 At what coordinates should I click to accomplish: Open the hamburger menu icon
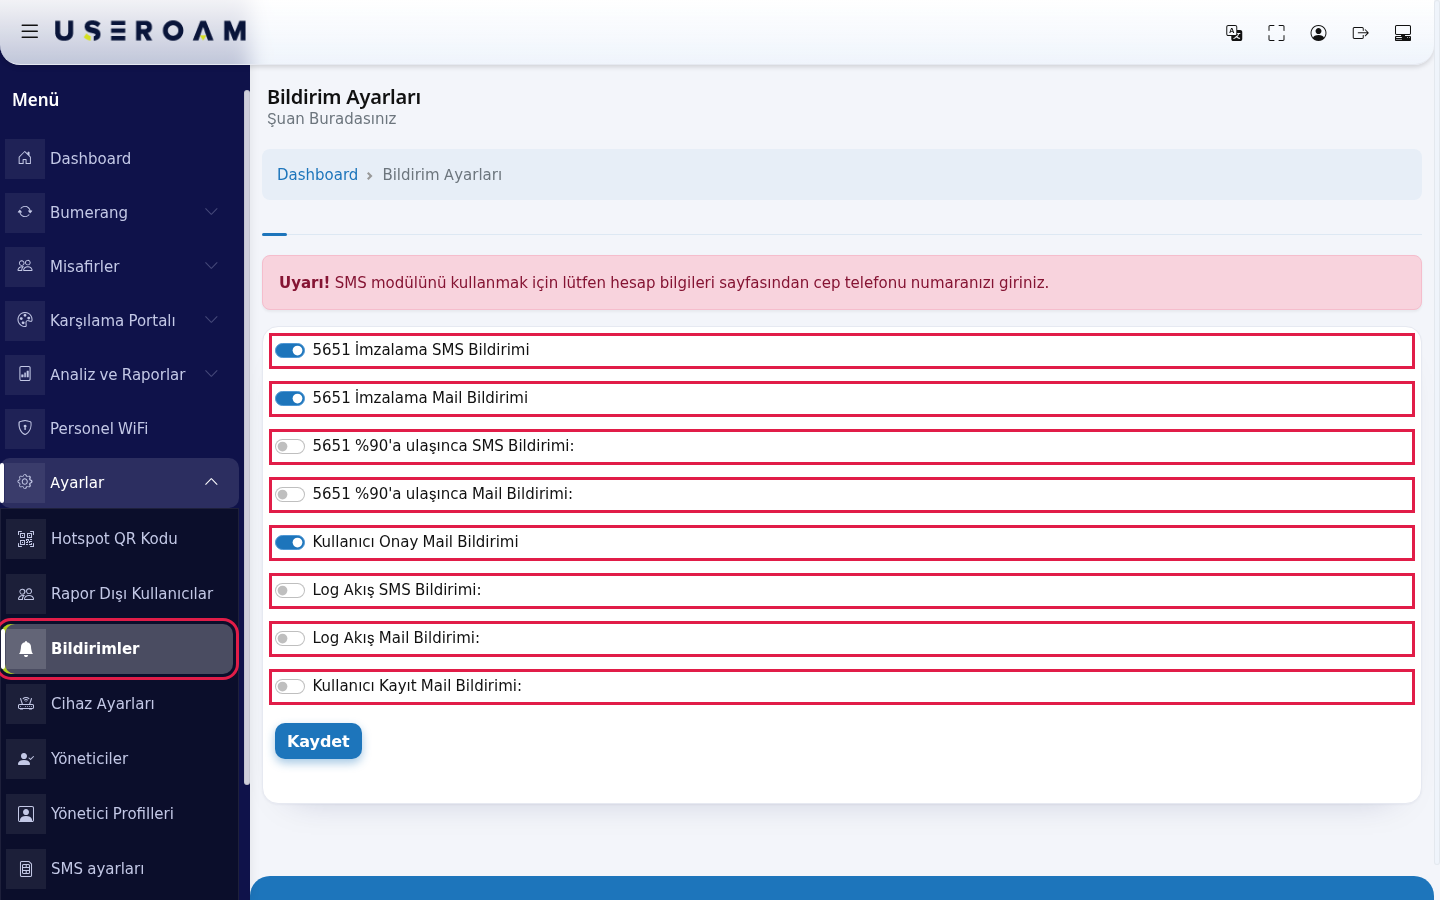(x=30, y=32)
